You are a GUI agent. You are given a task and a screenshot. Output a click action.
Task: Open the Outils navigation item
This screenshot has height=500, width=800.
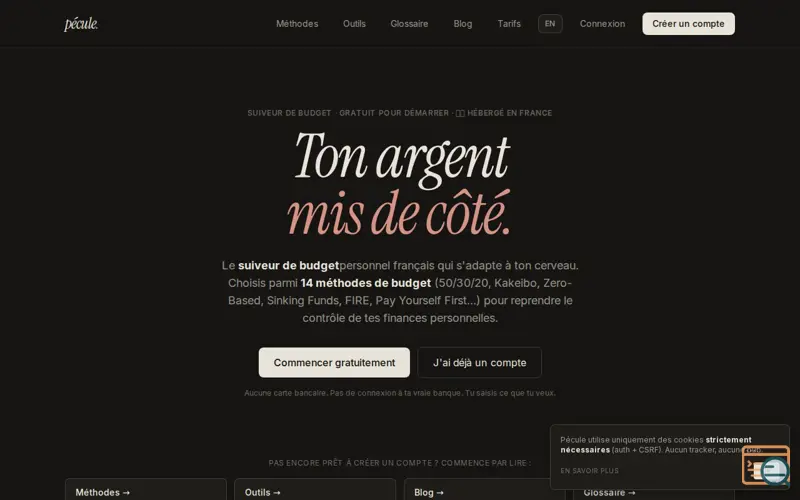[x=354, y=24]
